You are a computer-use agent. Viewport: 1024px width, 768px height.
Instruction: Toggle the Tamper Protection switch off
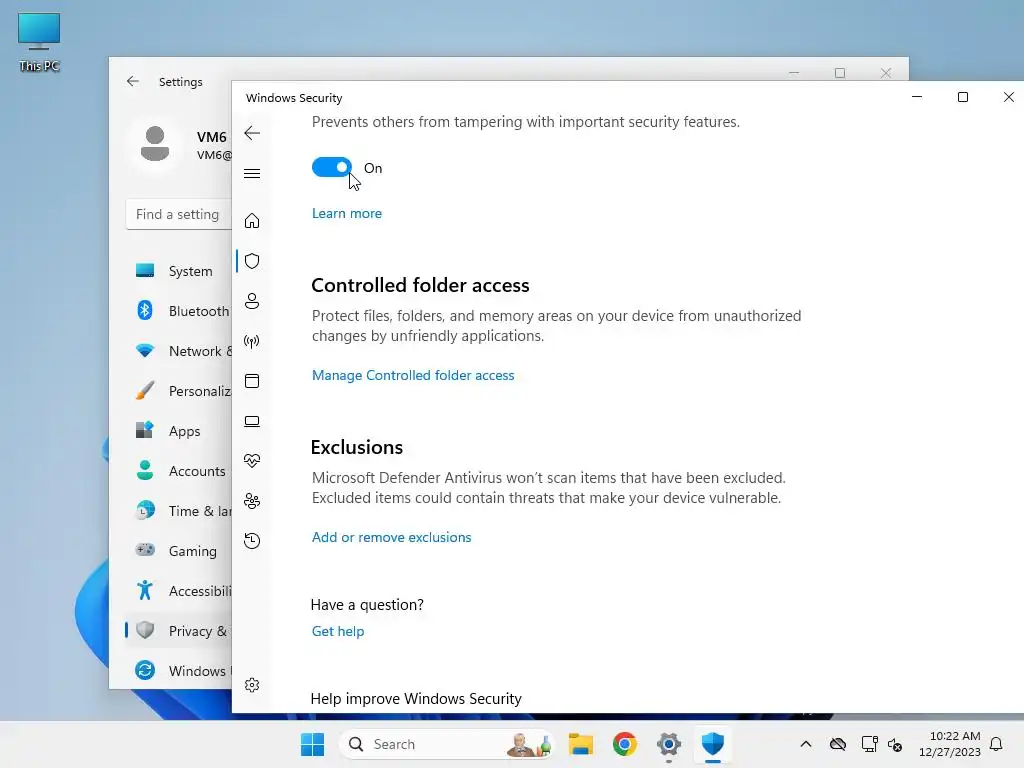pyautogui.click(x=332, y=168)
